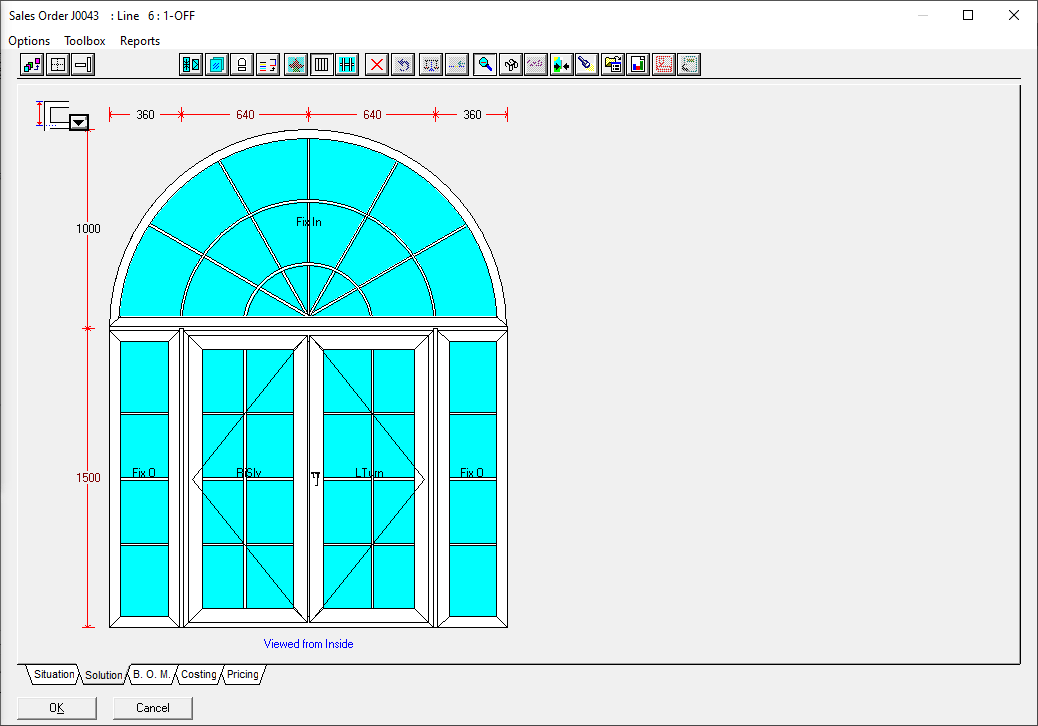Click the undo arrow toolbar icon
Image resolution: width=1038 pixels, height=726 pixels.
point(403,65)
